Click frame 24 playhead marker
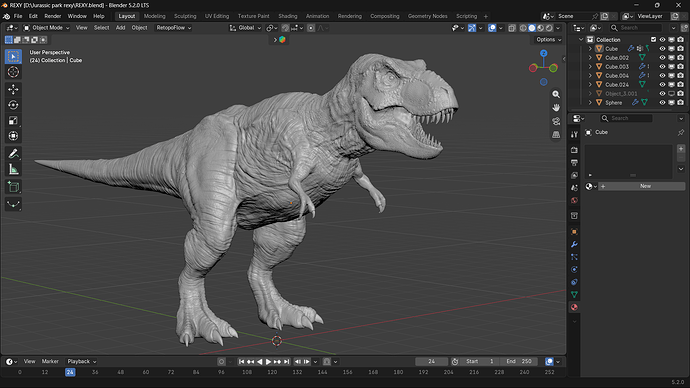This screenshot has height=388, width=690. (x=70, y=372)
